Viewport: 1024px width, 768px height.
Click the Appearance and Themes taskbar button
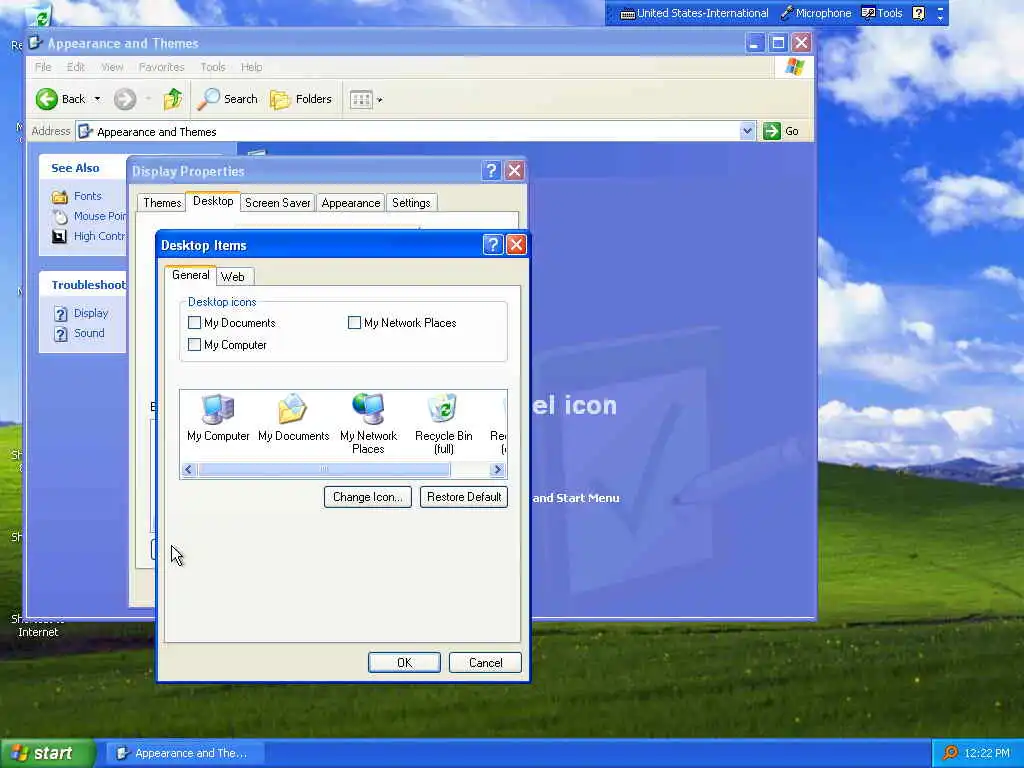click(186, 753)
